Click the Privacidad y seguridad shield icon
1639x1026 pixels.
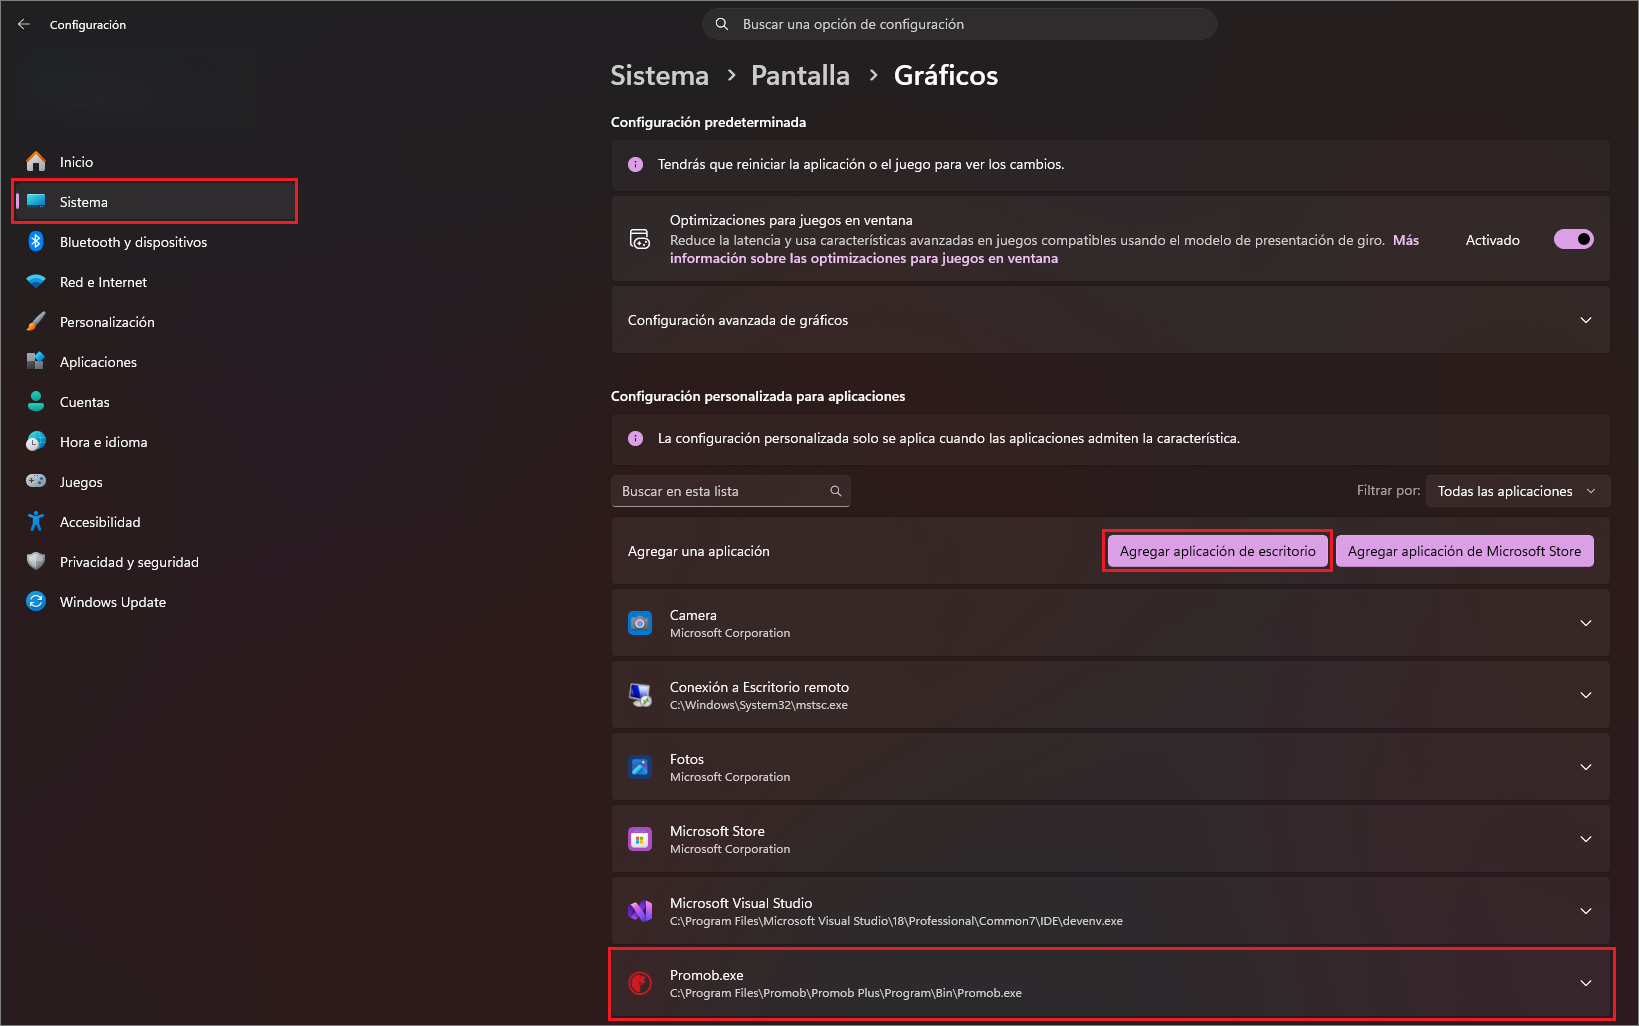(36, 561)
